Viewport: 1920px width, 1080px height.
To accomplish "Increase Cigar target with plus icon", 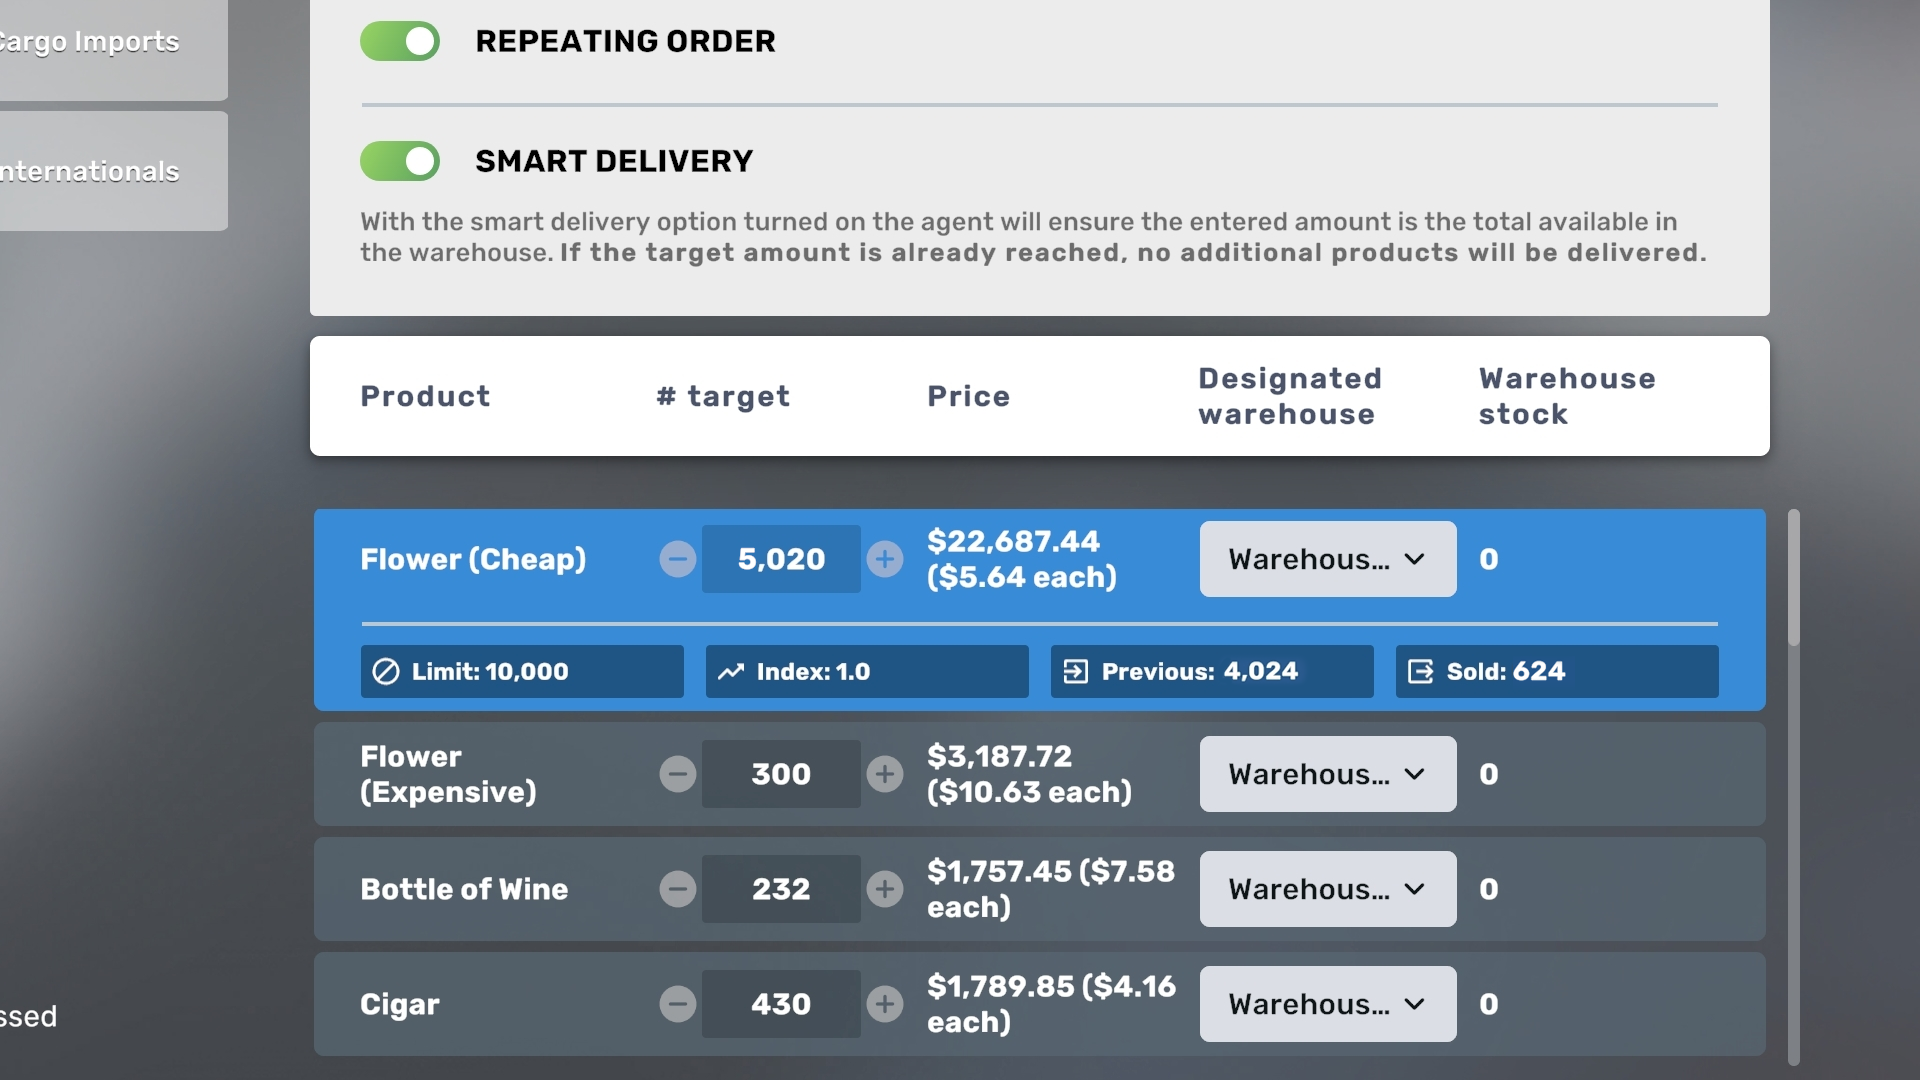I will (x=885, y=1004).
